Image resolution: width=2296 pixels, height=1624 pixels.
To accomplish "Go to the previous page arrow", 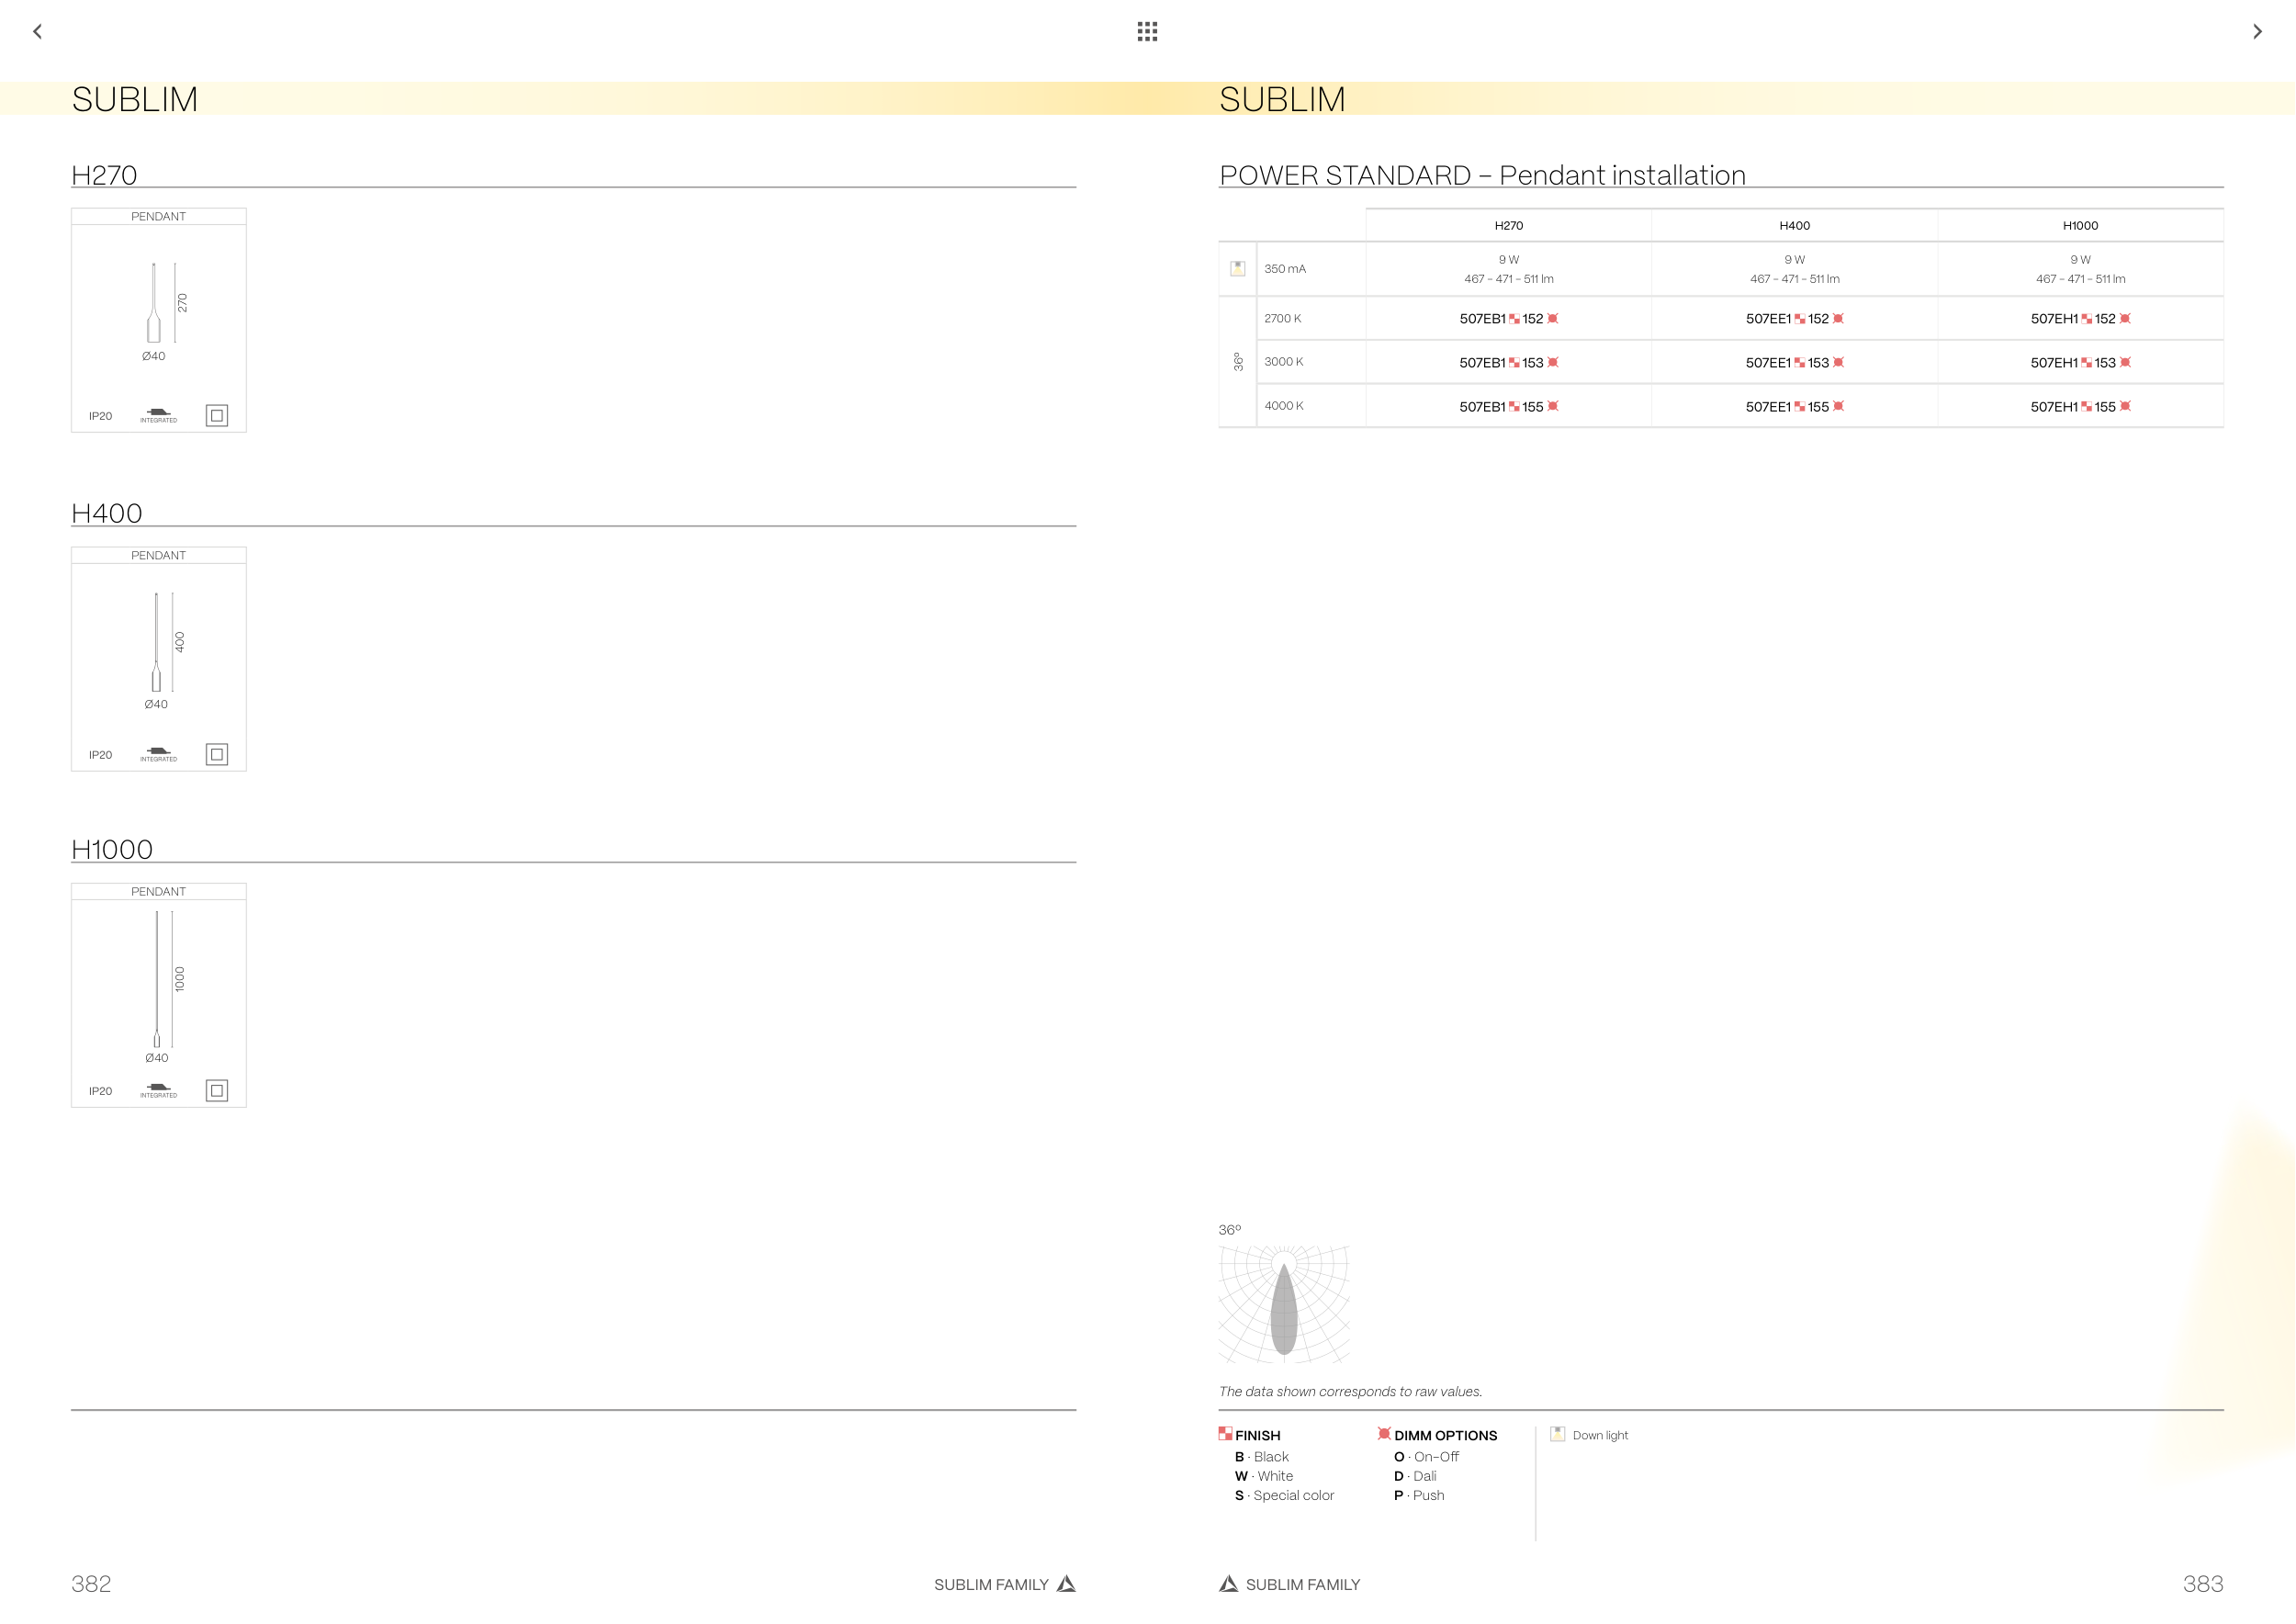I will click(37, 31).
